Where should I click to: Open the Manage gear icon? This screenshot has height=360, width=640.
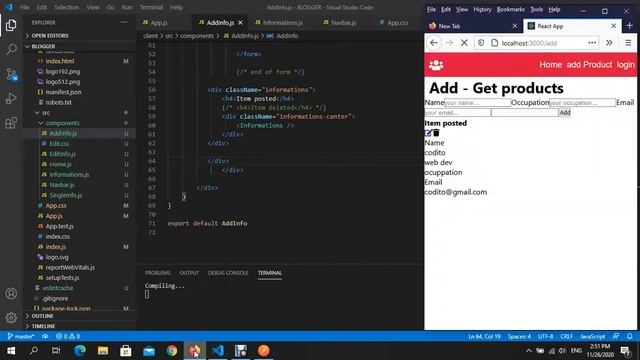point(11,317)
